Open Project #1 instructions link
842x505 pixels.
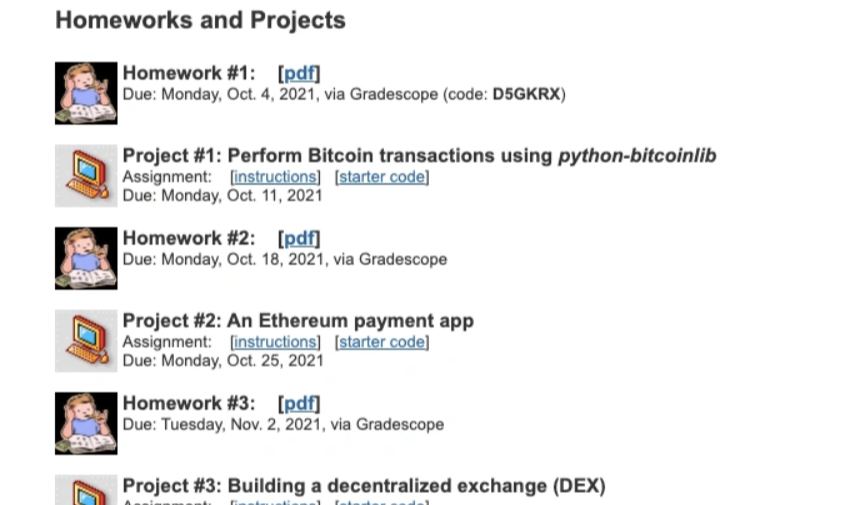click(x=275, y=177)
